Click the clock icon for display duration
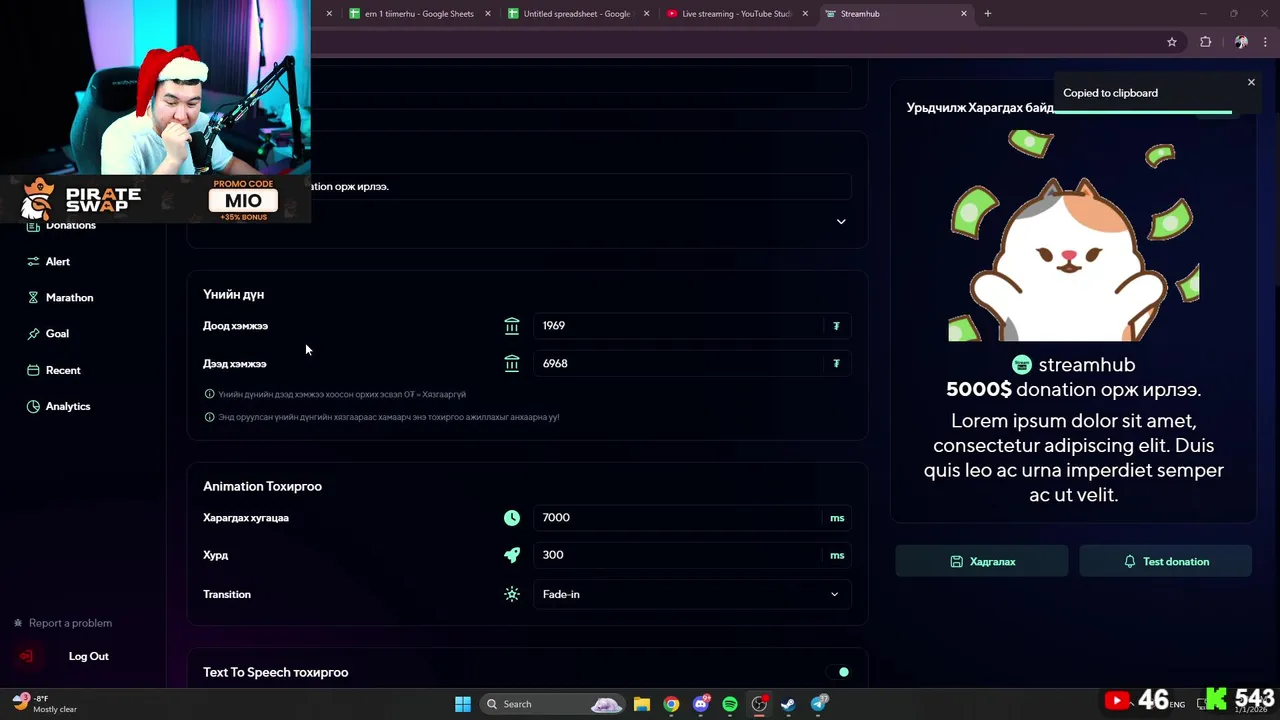The height and width of the screenshot is (720, 1280). pyautogui.click(x=512, y=517)
